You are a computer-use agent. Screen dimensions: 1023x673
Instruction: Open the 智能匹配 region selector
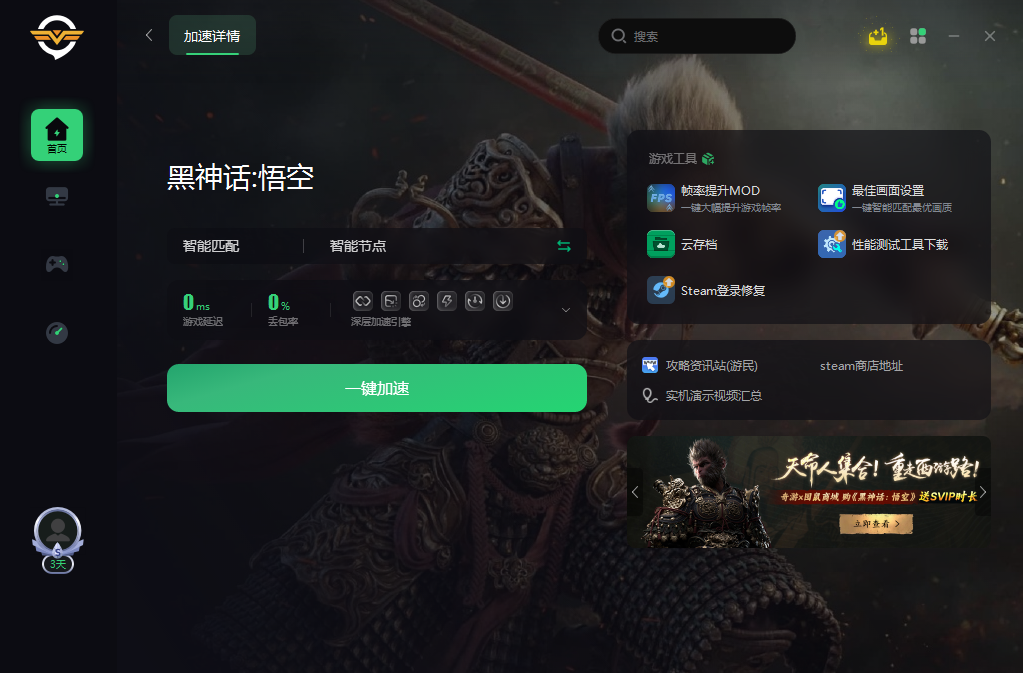(x=211, y=246)
